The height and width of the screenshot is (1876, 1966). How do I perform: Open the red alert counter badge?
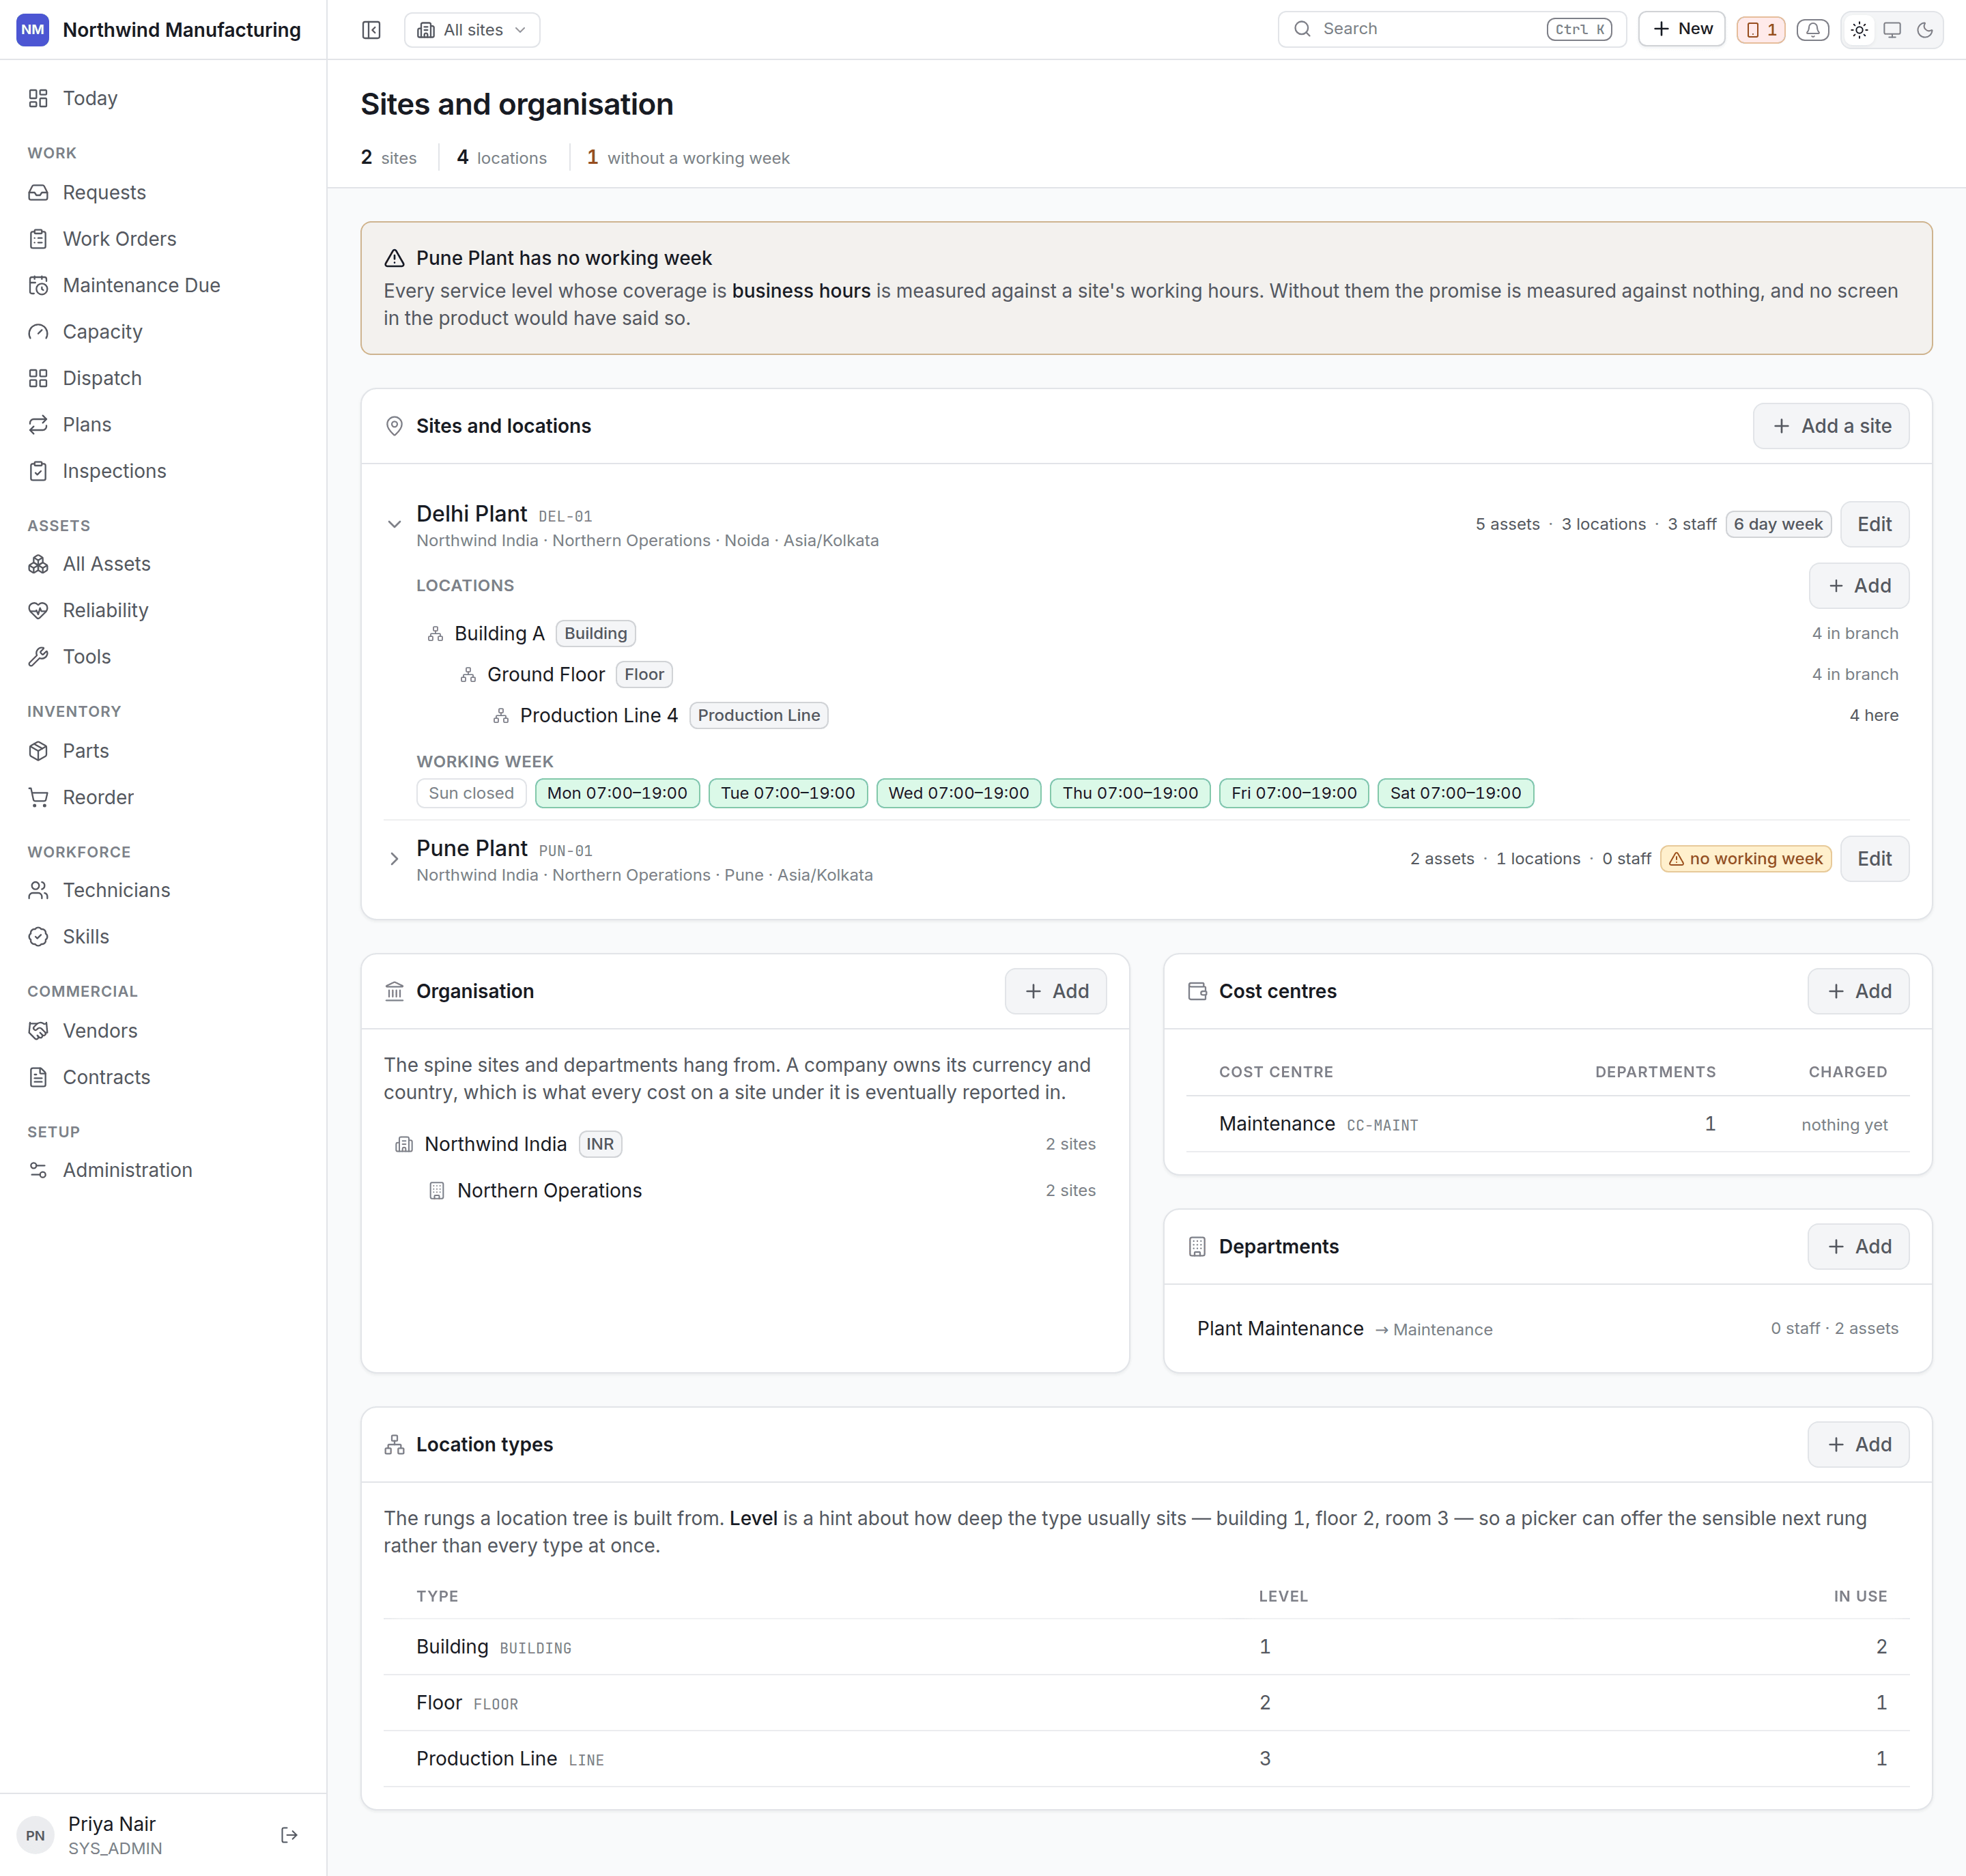(1760, 30)
